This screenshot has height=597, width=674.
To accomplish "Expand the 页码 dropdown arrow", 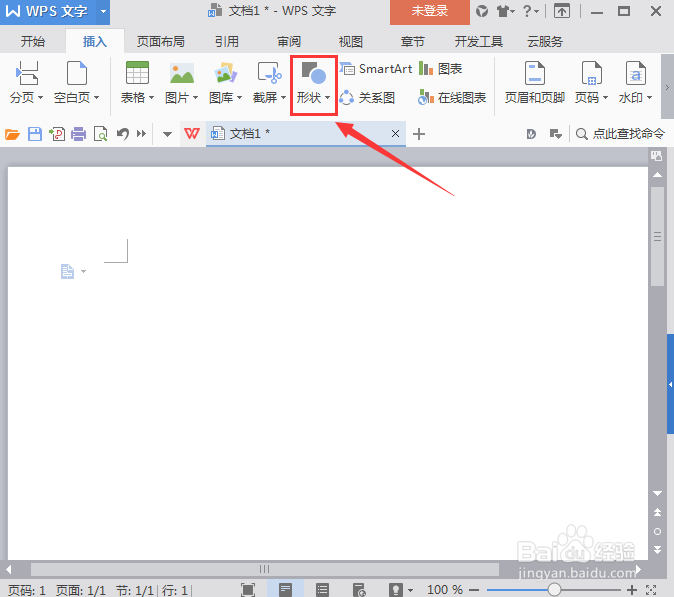I will click(x=606, y=98).
